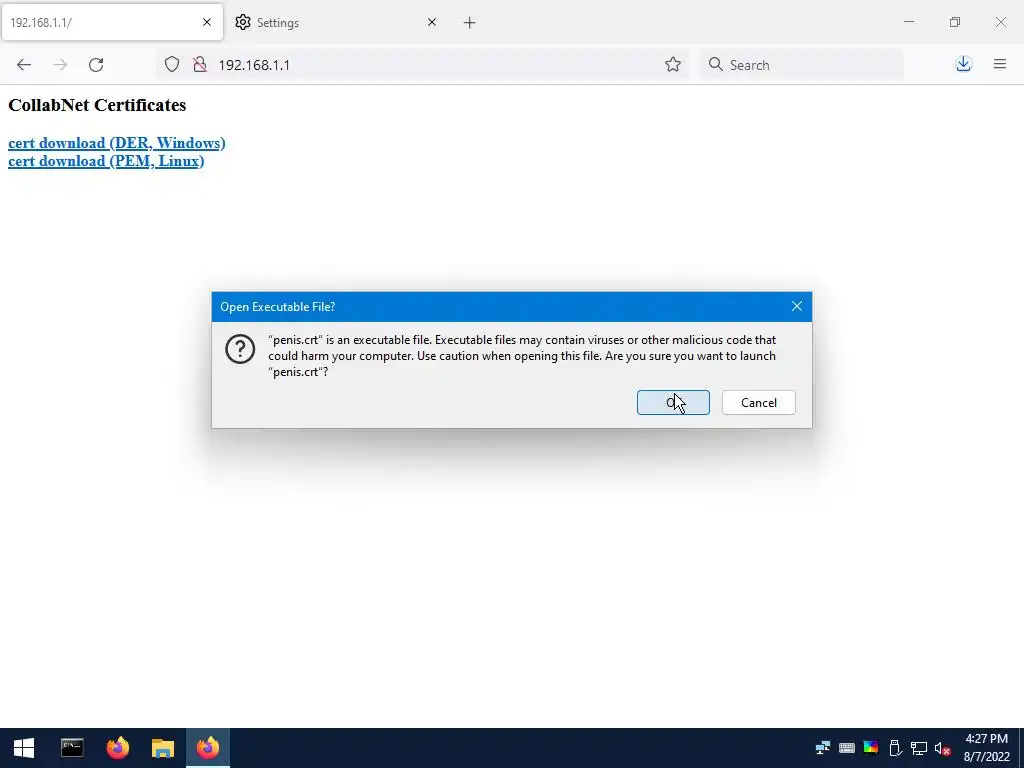Viewport: 1024px width, 768px height.
Task: Download the DER Windows certificate
Action: point(117,143)
